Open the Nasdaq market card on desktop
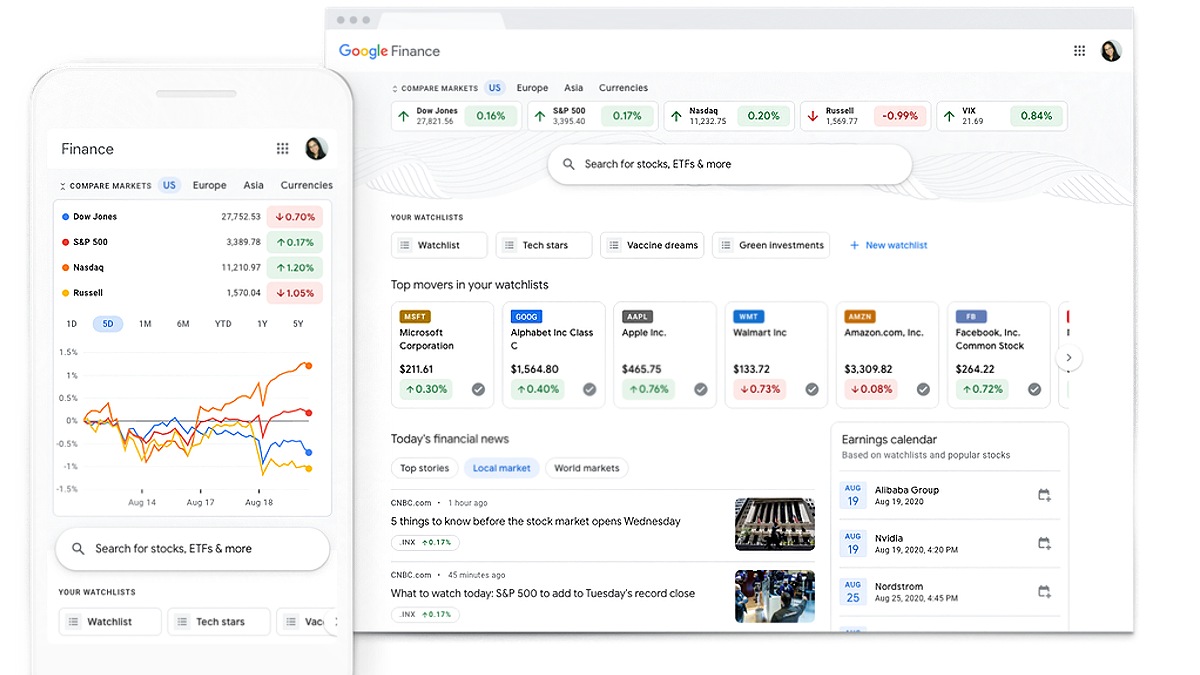 (x=729, y=116)
